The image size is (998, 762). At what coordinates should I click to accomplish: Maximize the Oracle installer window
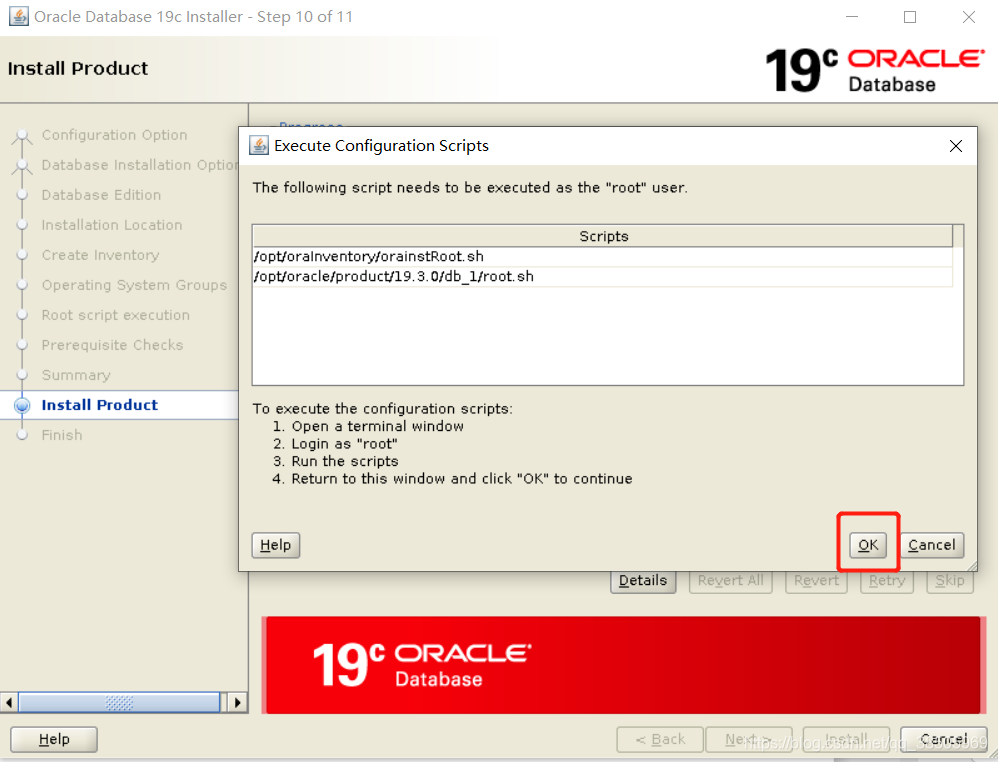tap(910, 17)
